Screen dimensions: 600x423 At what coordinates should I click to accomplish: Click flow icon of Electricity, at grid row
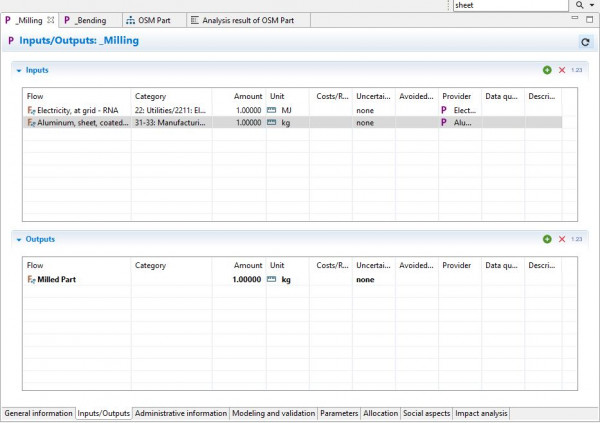pos(31,110)
